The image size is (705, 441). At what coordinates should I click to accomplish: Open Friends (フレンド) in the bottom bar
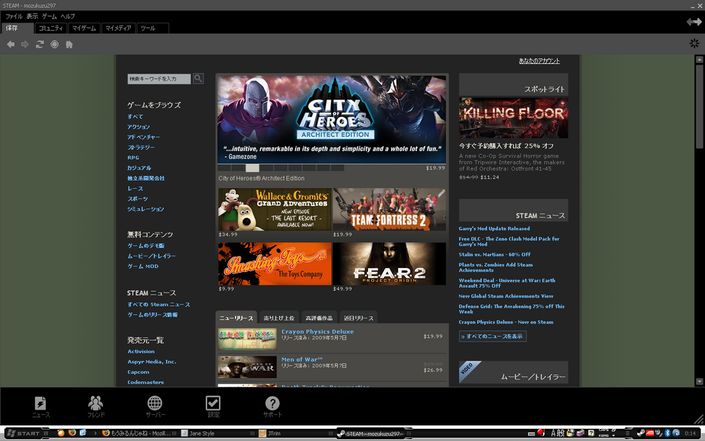96,406
